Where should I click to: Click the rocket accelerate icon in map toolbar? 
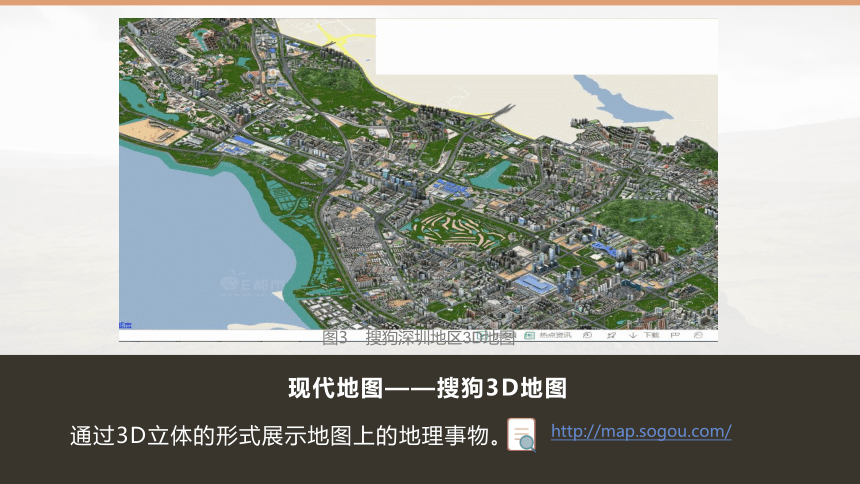pos(611,335)
